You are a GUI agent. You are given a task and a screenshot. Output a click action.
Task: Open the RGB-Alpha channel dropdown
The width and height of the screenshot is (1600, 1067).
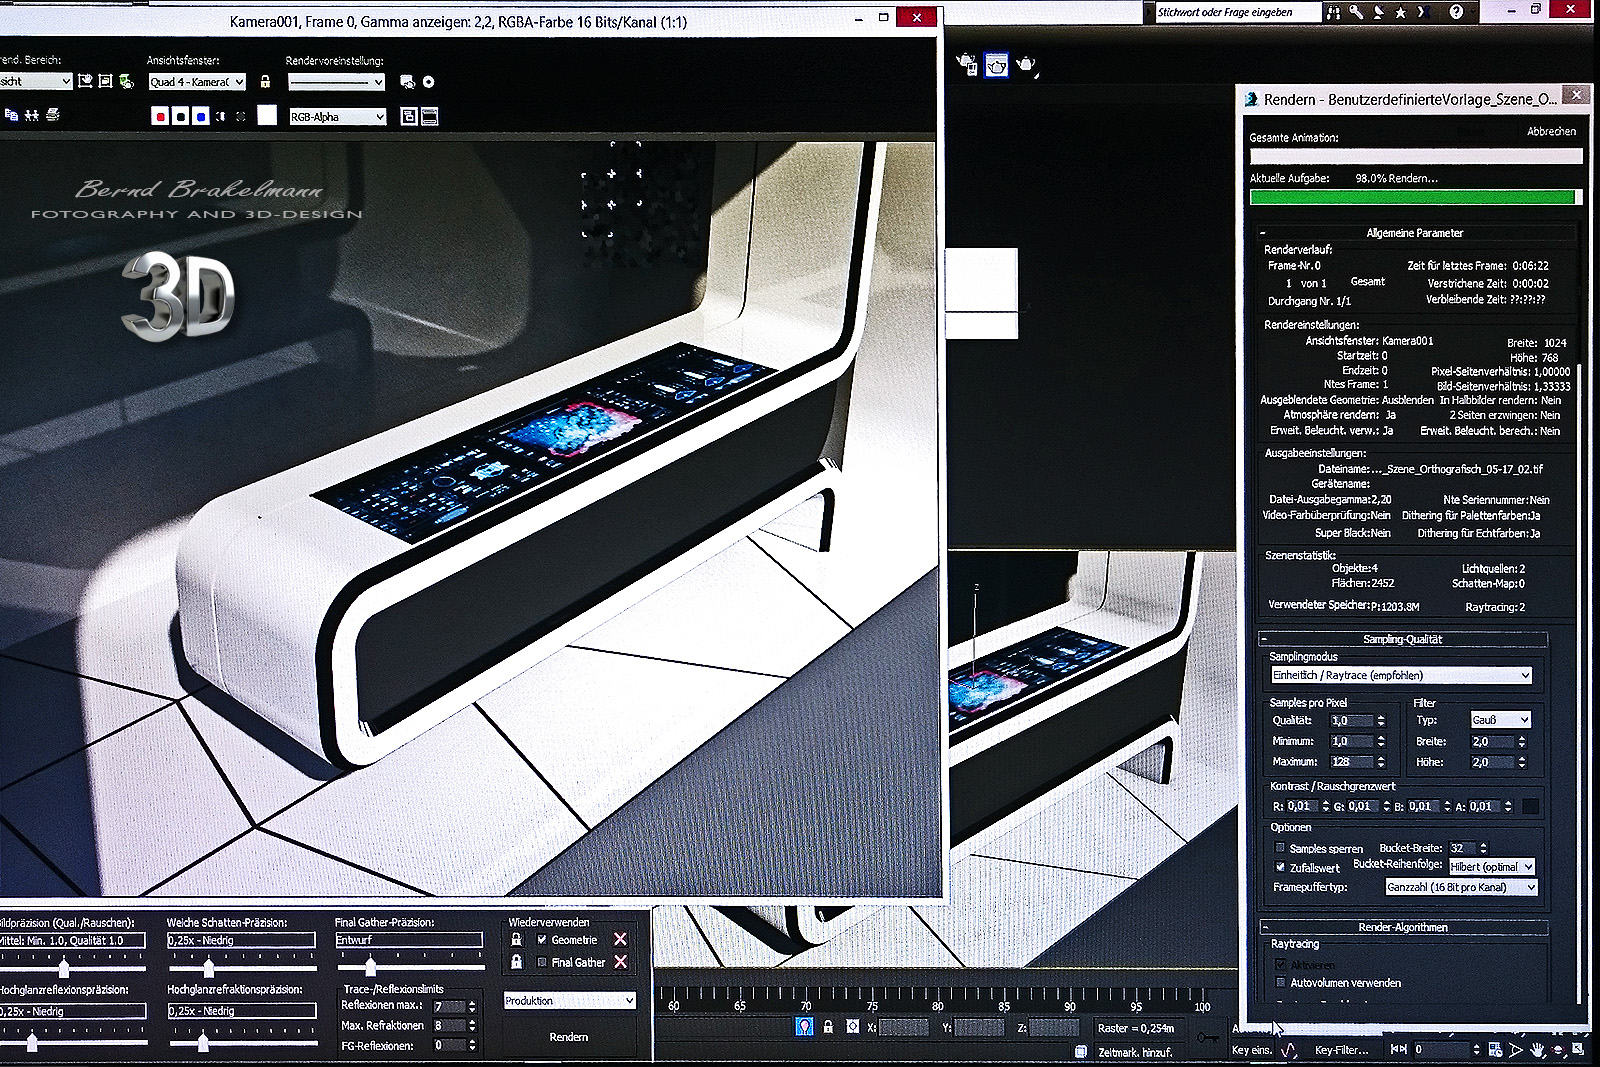point(337,117)
